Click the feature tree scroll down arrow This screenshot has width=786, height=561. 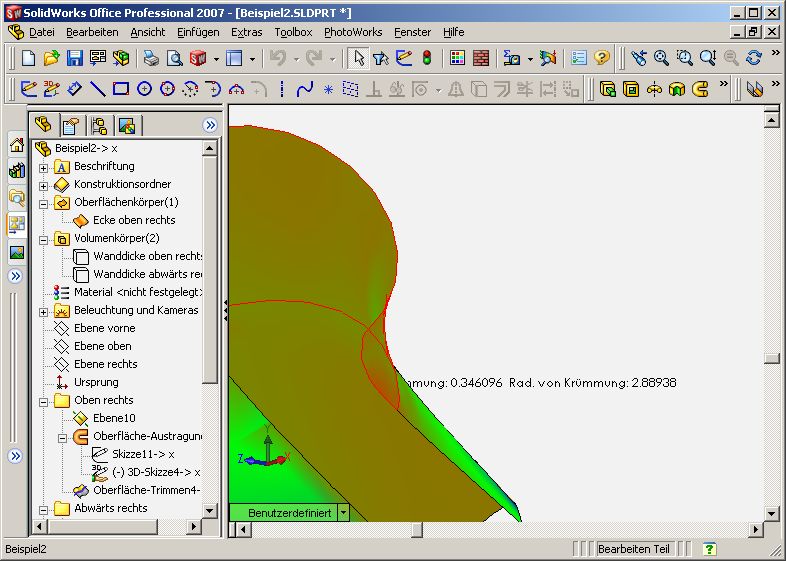coord(210,510)
